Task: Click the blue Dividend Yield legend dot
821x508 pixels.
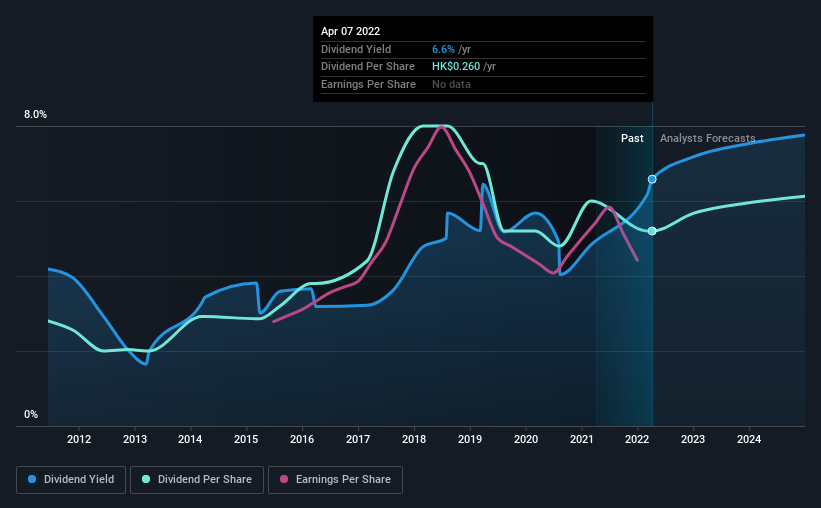Action: point(32,479)
